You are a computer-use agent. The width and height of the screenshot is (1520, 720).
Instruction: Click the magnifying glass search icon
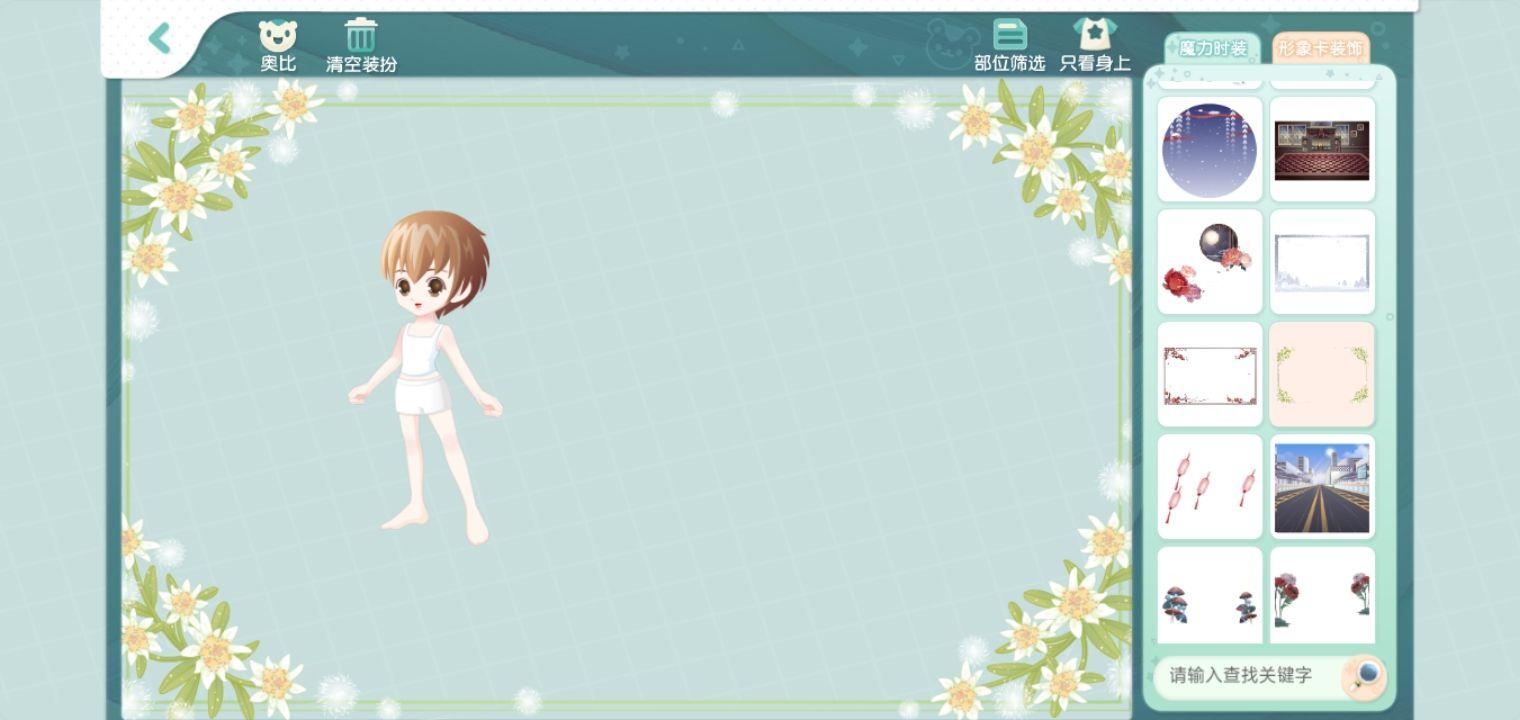click(1365, 675)
